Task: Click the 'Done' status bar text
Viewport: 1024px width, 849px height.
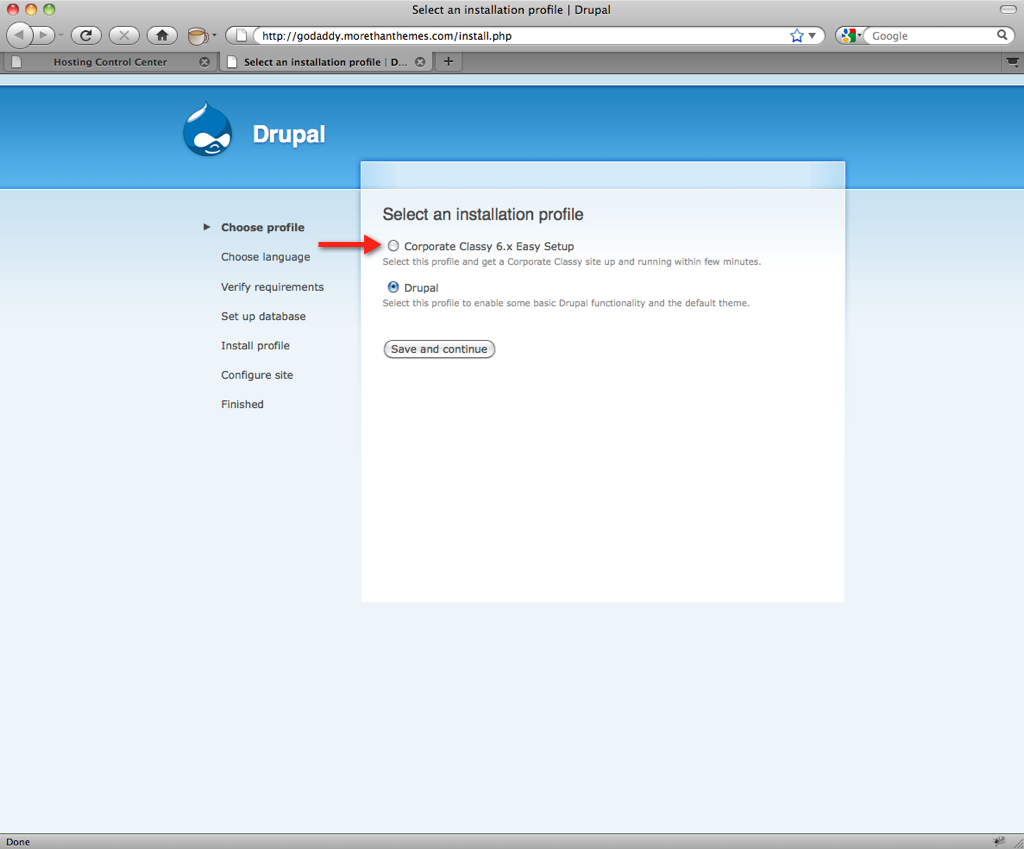Action: point(18,842)
